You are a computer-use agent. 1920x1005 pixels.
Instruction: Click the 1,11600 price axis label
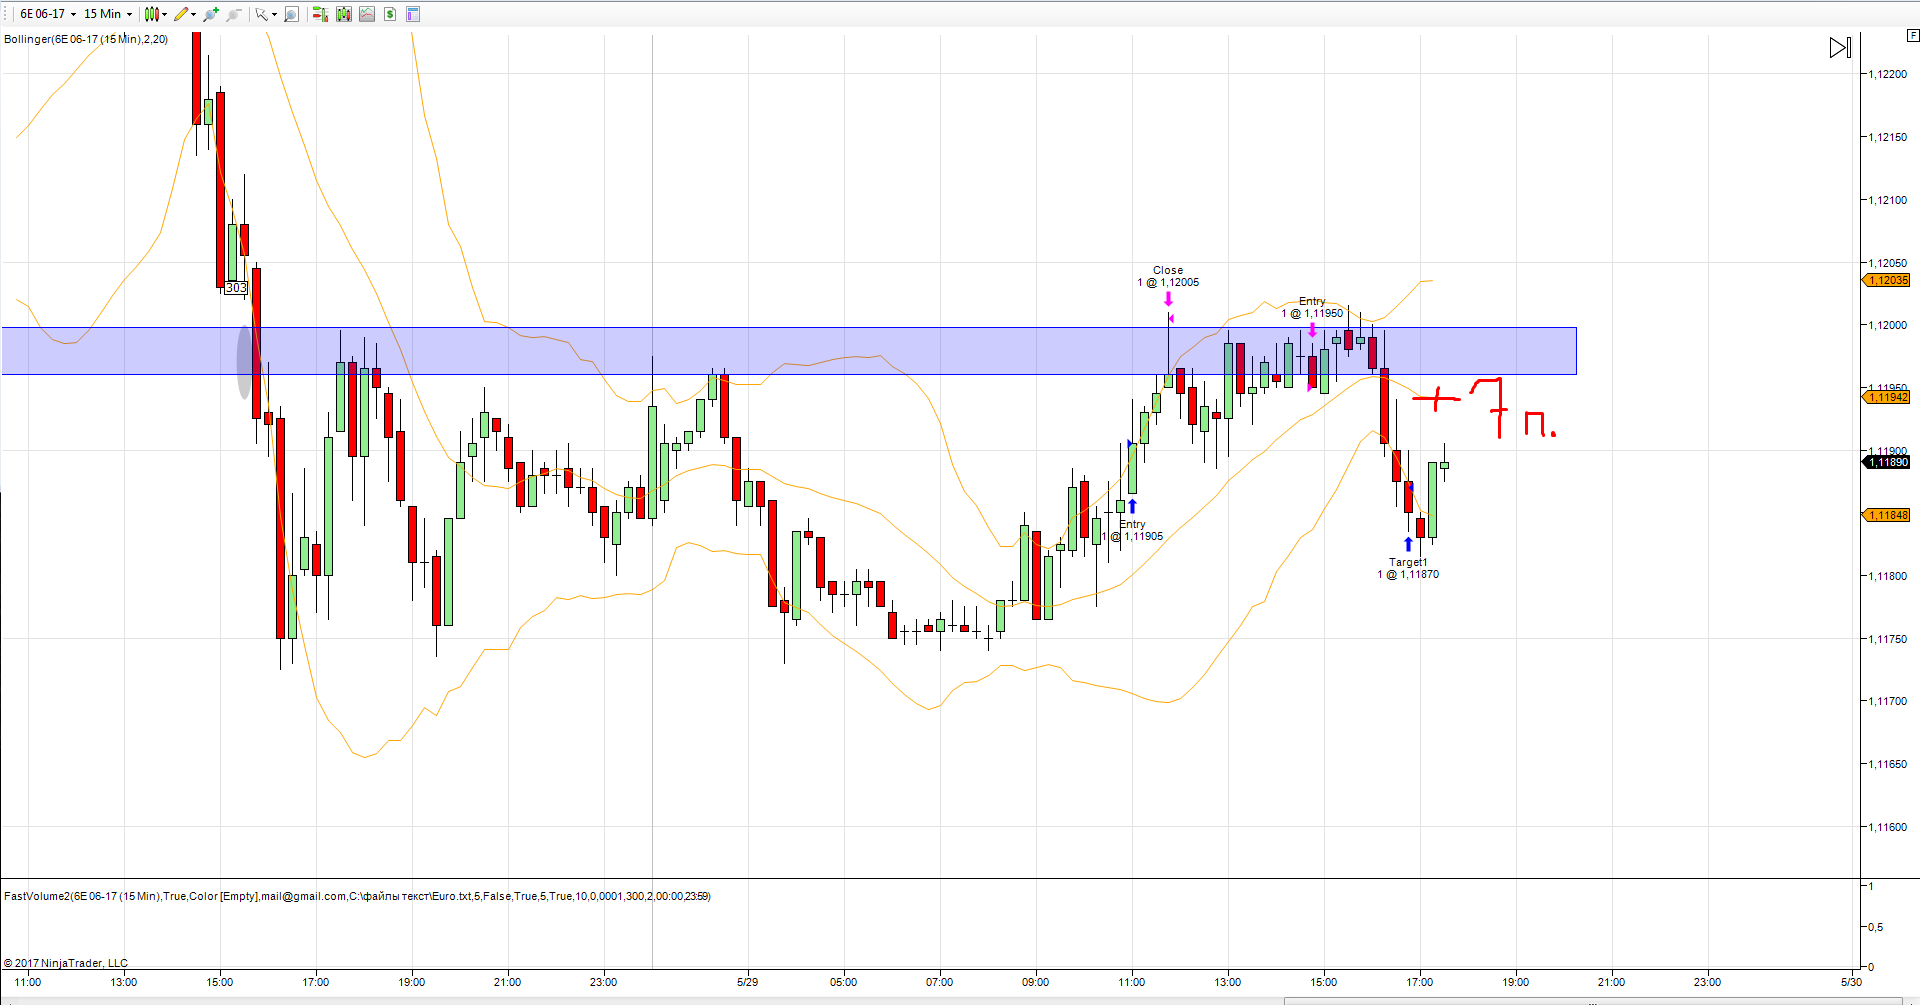pyautogui.click(x=1887, y=827)
